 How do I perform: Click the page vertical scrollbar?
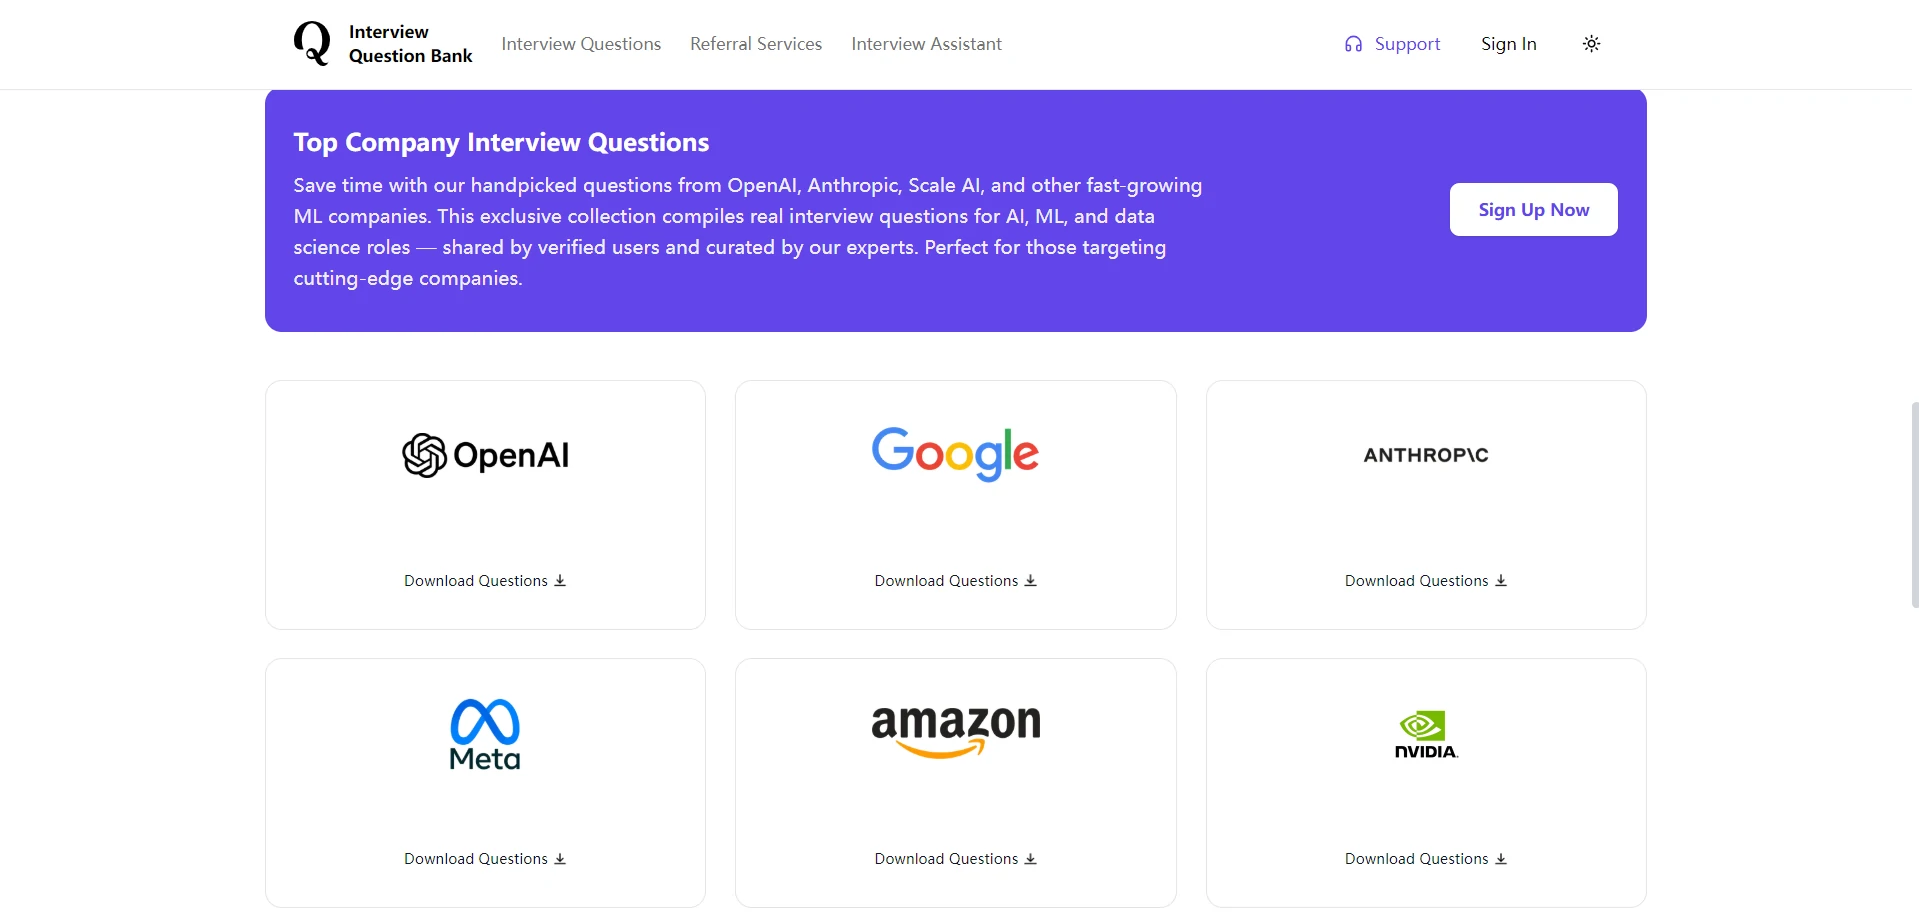[x=1914, y=505]
